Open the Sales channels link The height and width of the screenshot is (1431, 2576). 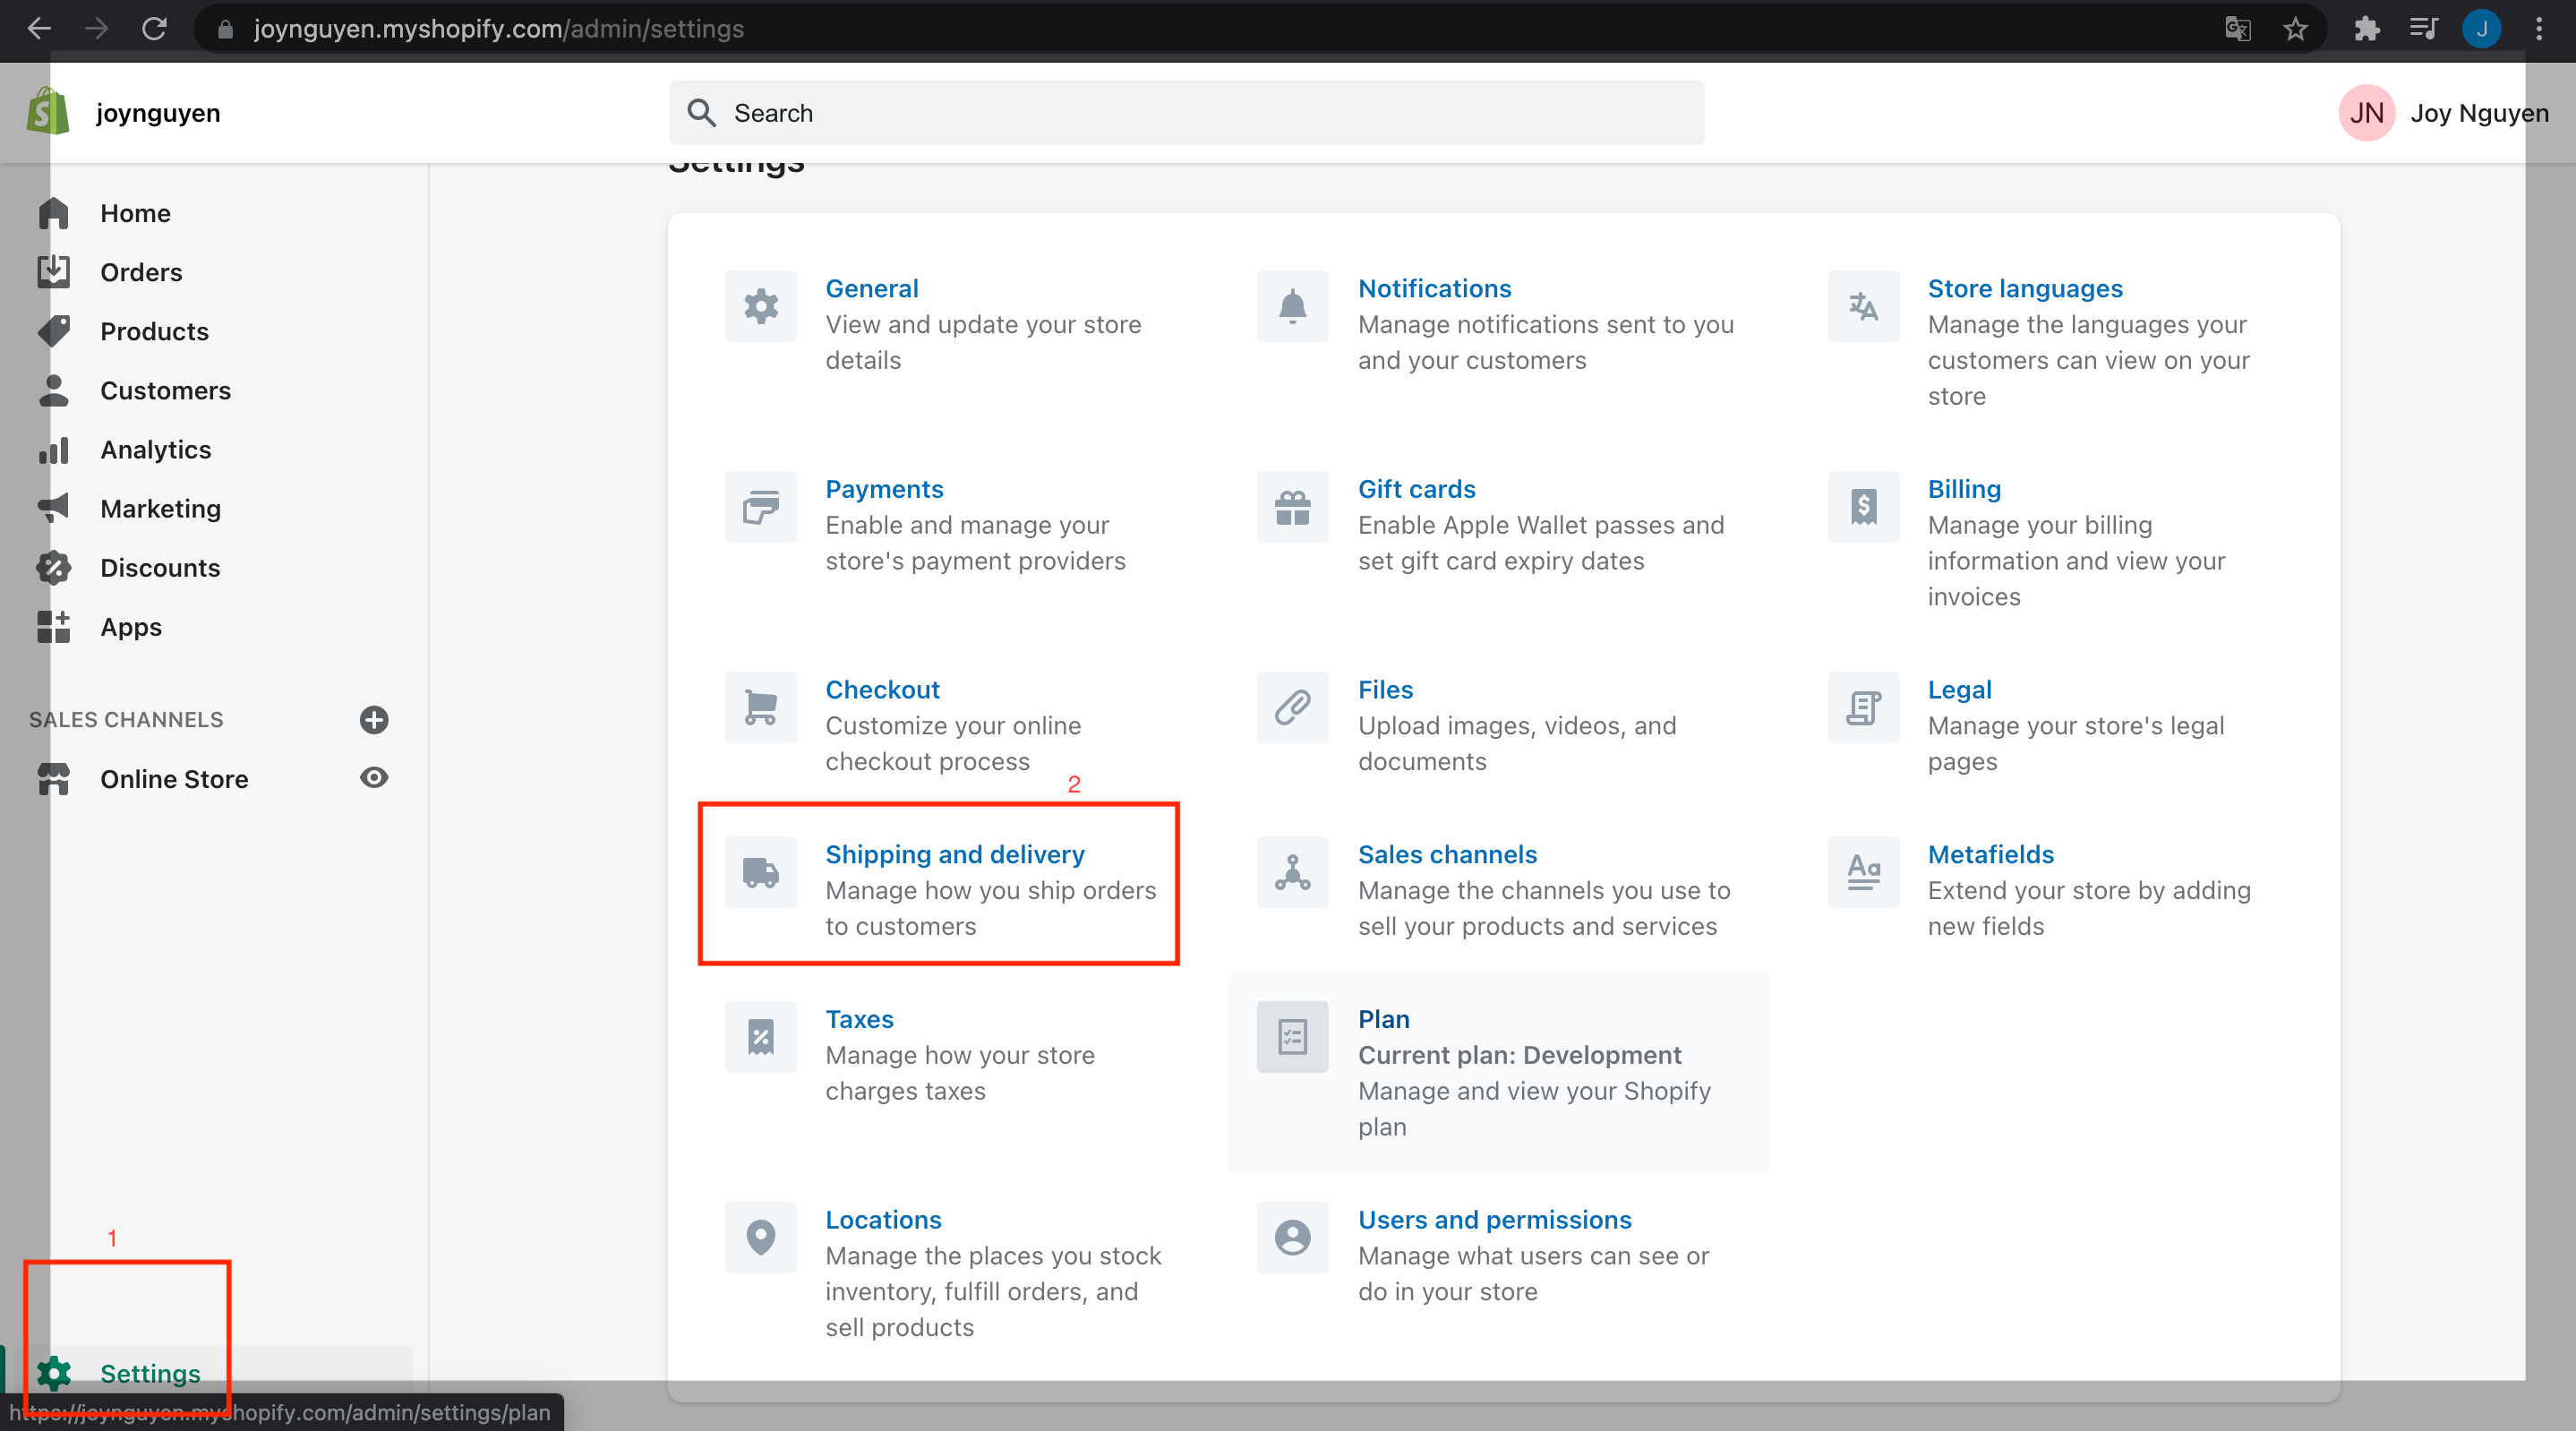pyautogui.click(x=1447, y=854)
